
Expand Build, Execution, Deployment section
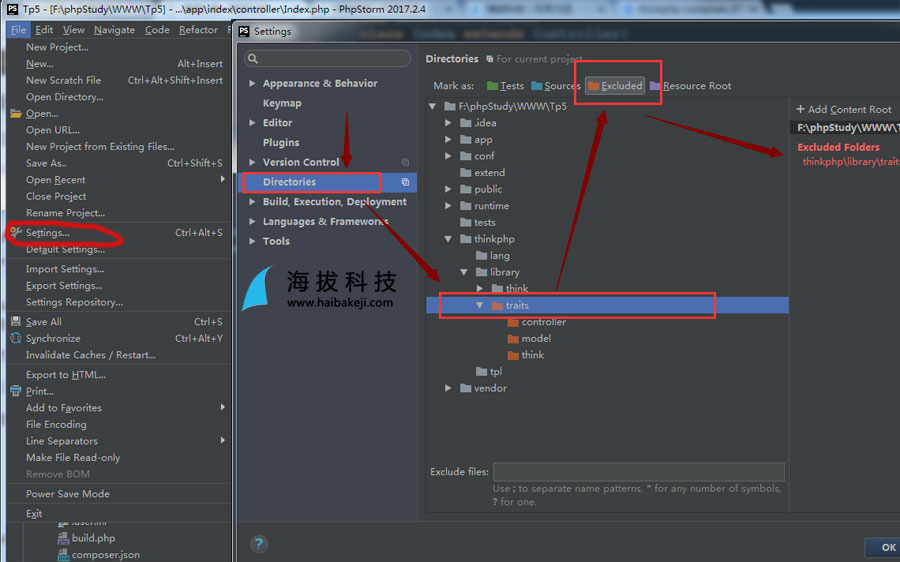pyautogui.click(x=252, y=201)
